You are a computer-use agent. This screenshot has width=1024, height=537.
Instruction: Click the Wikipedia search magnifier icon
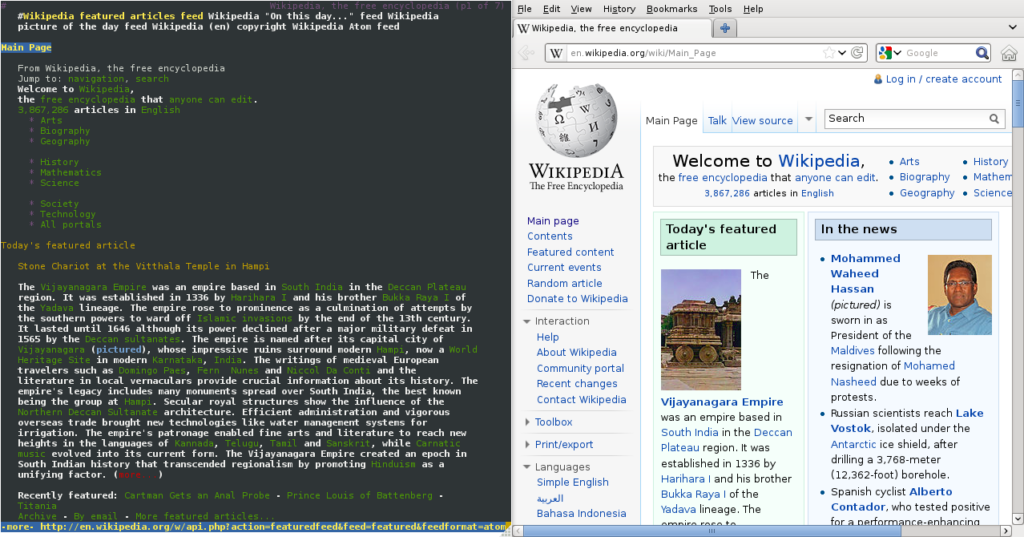tap(994, 119)
